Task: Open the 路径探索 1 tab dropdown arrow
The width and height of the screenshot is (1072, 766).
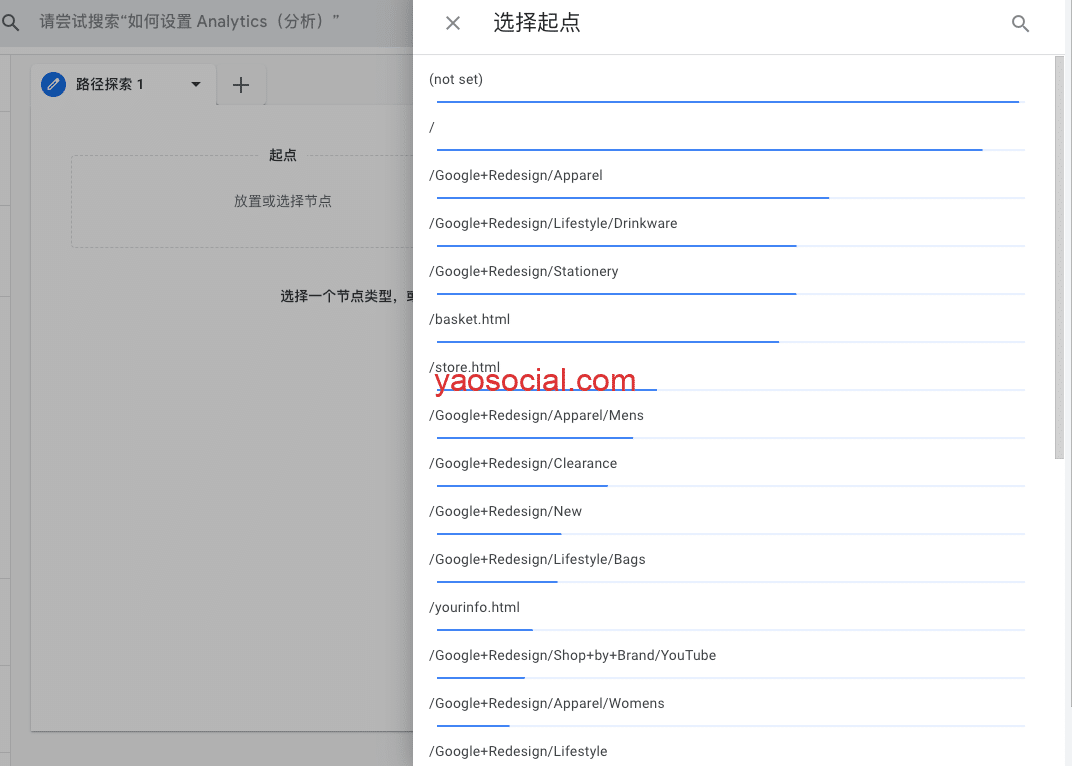Action: pyautogui.click(x=196, y=85)
